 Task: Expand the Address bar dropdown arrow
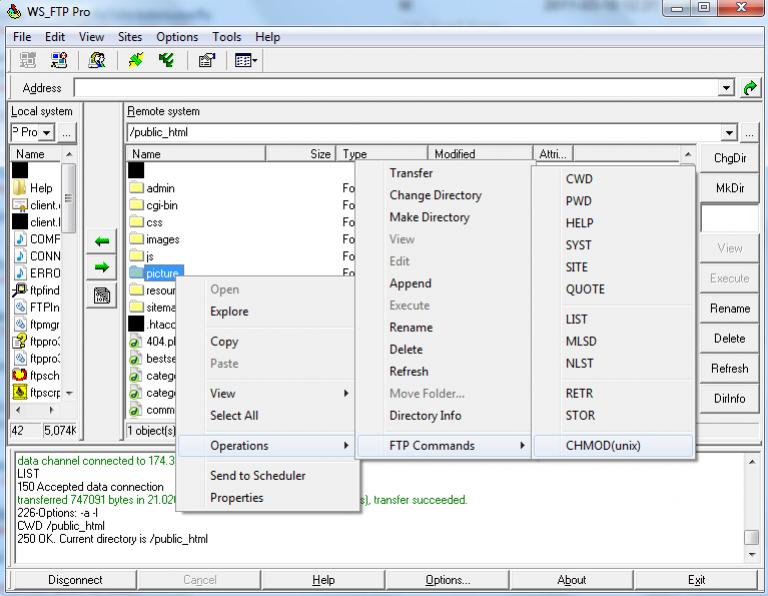[726, 88]
